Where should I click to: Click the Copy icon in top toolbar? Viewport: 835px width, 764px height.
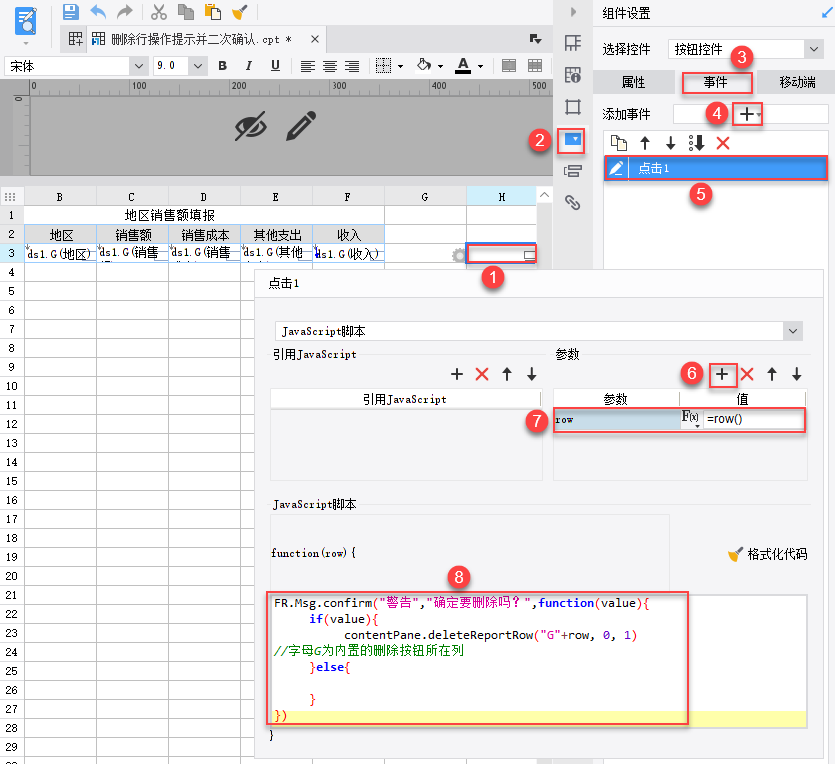pos(185,12)
